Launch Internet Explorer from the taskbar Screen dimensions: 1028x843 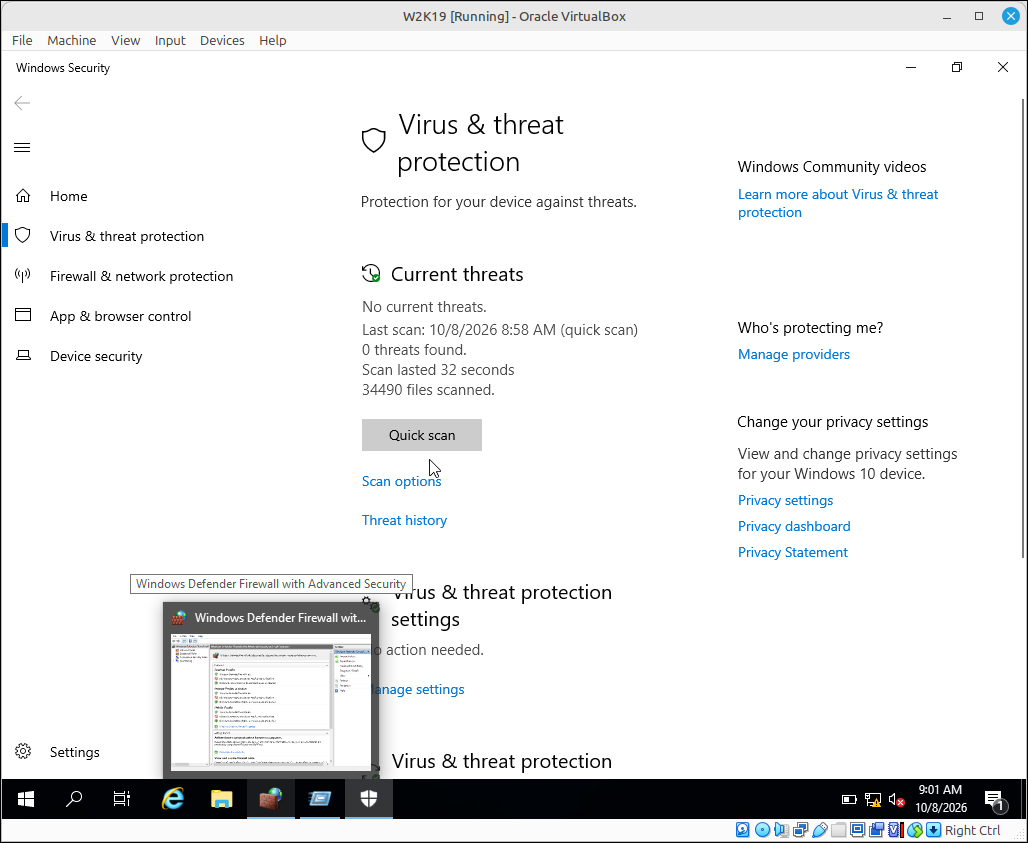173,799
